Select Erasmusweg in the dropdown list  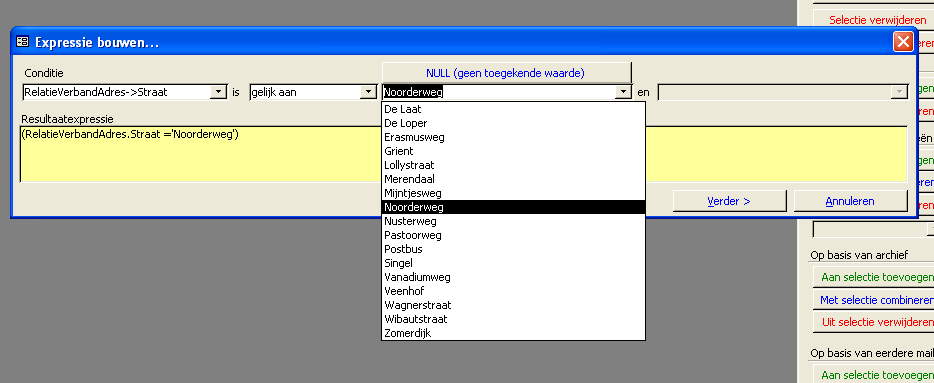[513, 137]
